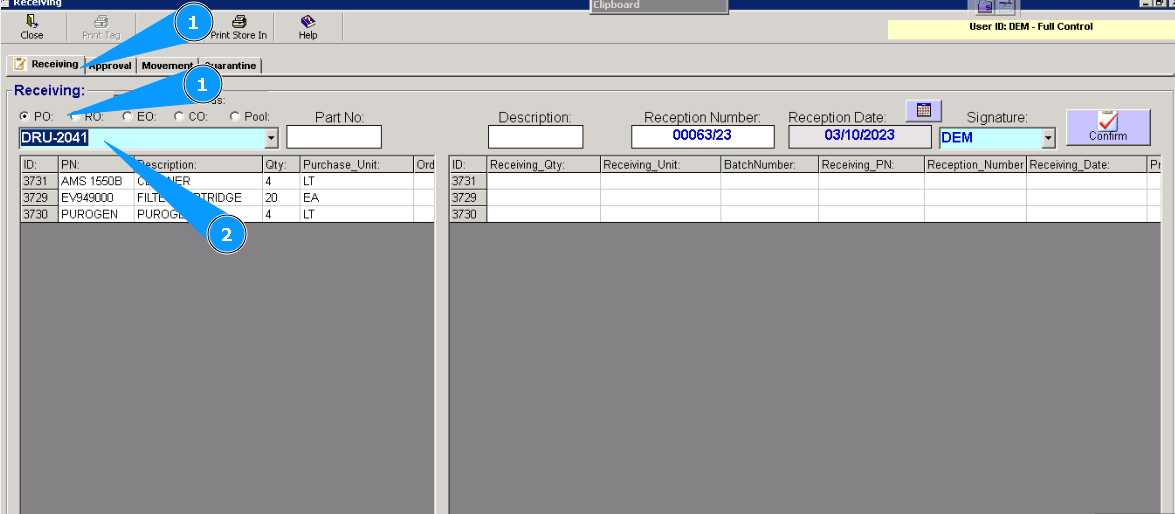Screen dimensions: 1175x514
Task: Select row 3730 in the right receiving table
Action: click(468, 214)
